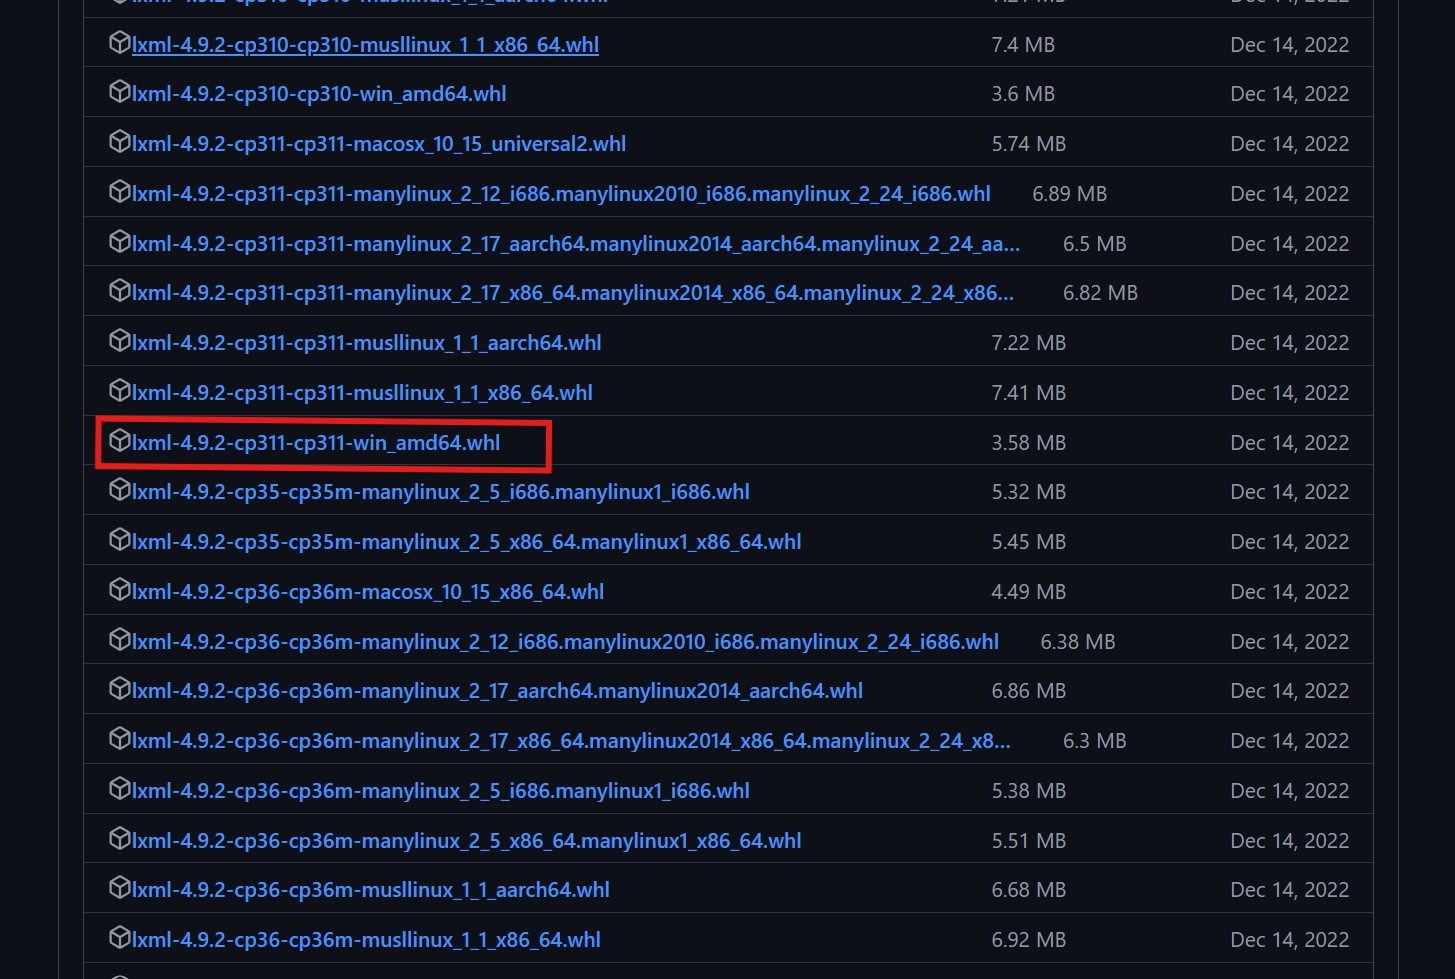Download lxml cp36m musllinux_1_1_x86_64 wheel
This screenshot has height=979, width=1455.
tap(366, 940)
